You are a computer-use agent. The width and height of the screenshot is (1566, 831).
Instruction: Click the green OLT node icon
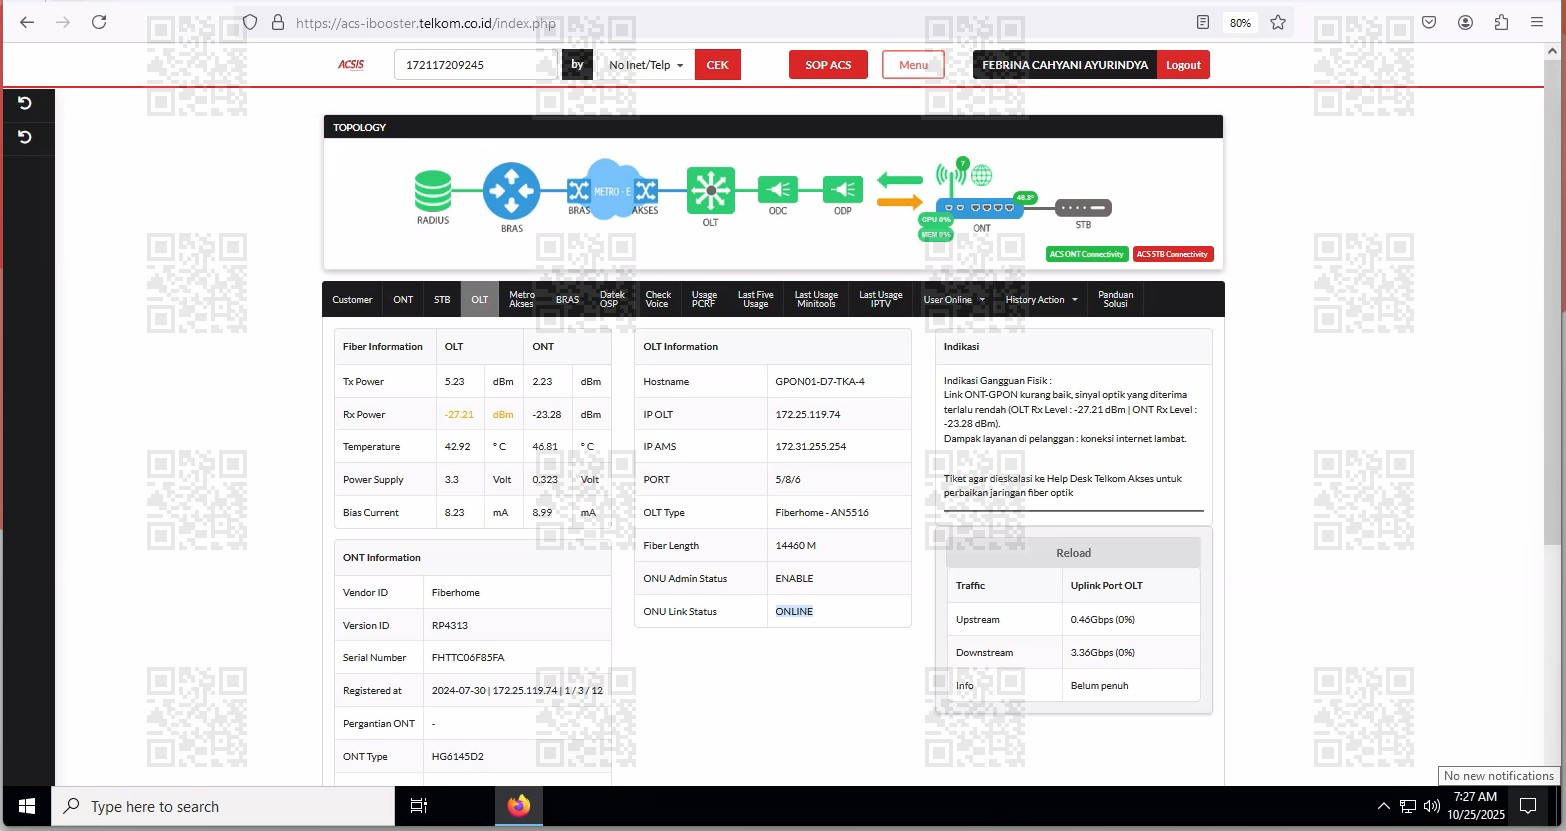(x=711, y=190)
